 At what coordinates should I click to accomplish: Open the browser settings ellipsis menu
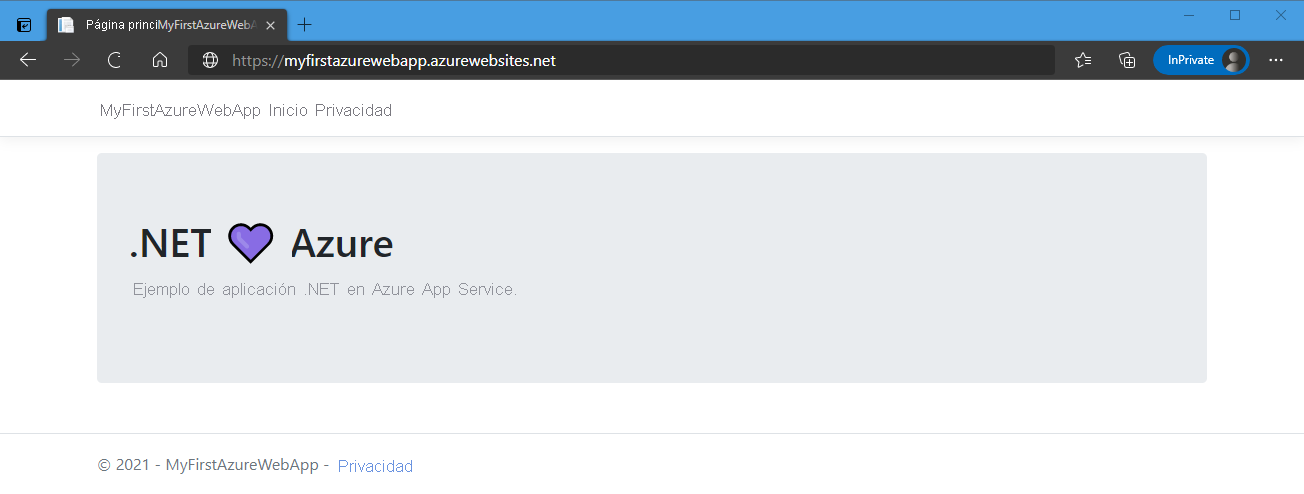tap(1276, 60)
